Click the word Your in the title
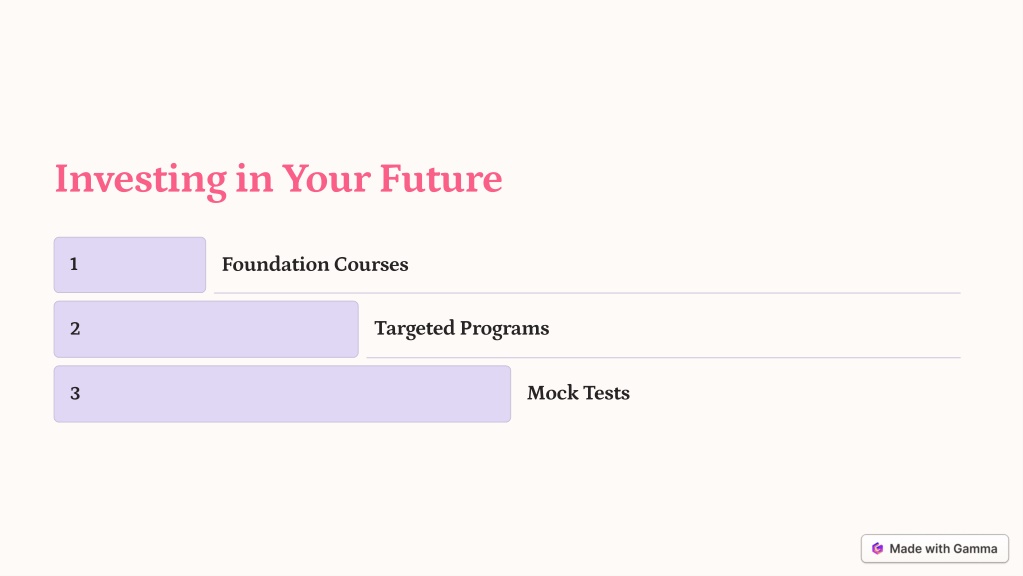The width and height of the screenshot is (1023, 576). click(326, 178)
